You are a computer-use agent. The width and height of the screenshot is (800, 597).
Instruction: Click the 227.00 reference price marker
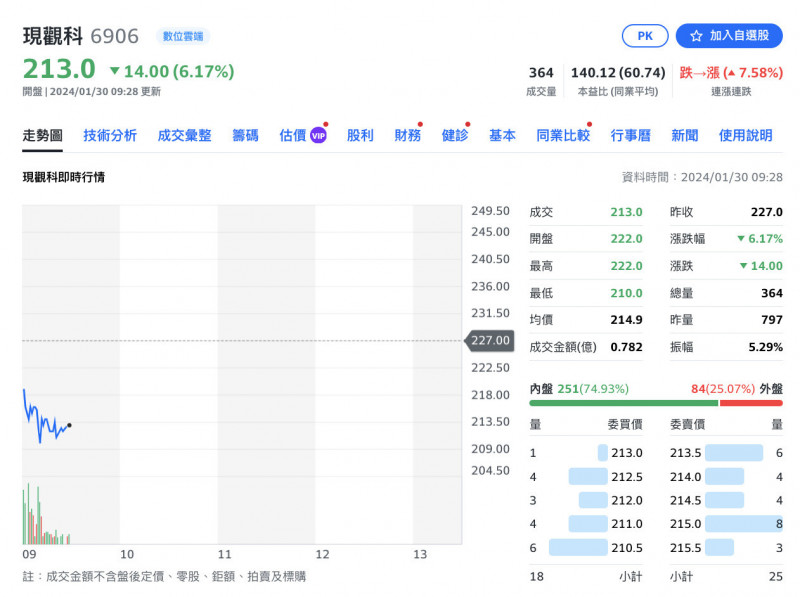coord(490,341)
